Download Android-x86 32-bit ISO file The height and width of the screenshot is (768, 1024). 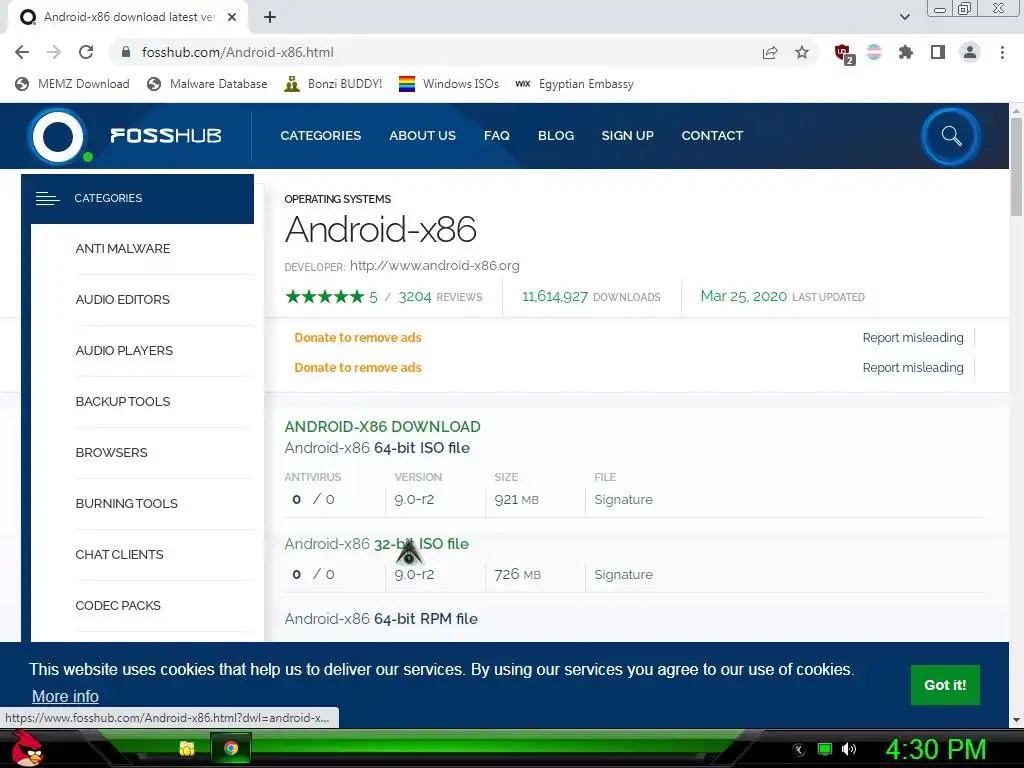tap(377, 544)
